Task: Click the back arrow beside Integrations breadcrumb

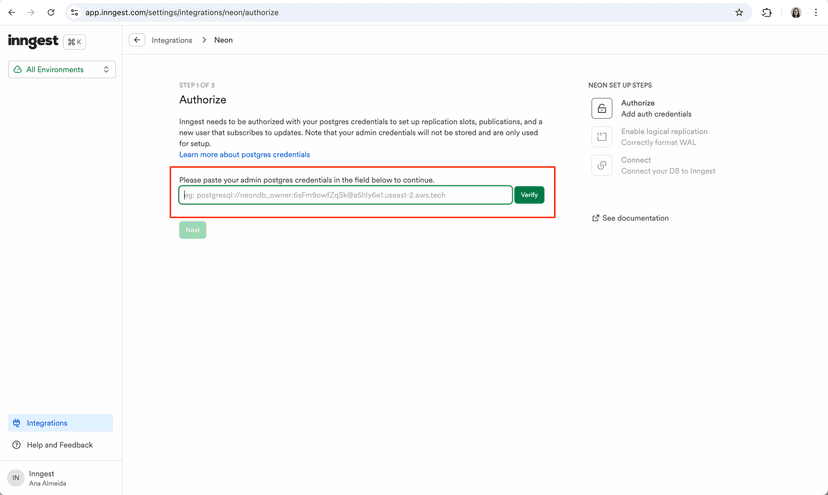Action: pos(137,40)
